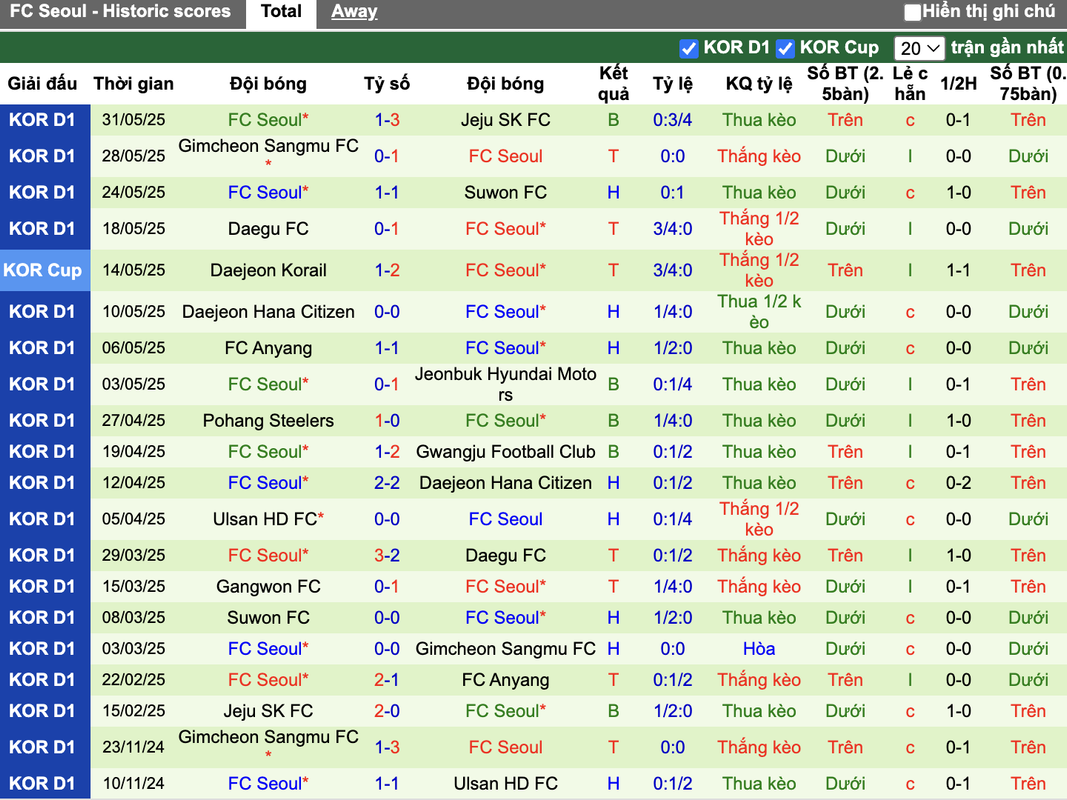Uncheck the KOR D1 league filter
Viewport: 1067px width, 800px height.
pos(689,48)
